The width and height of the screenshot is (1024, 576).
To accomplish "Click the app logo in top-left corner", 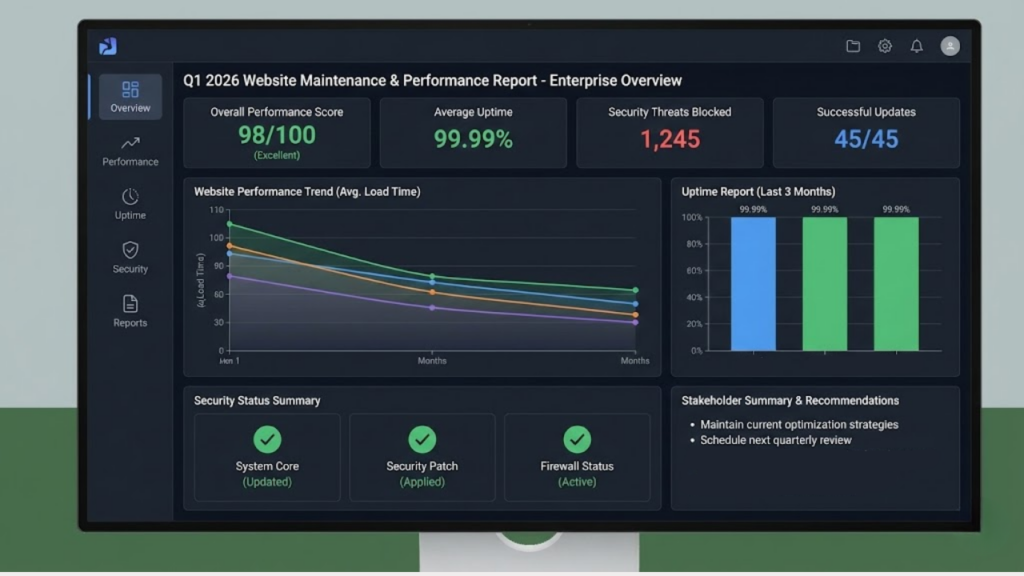I will 108,46.
